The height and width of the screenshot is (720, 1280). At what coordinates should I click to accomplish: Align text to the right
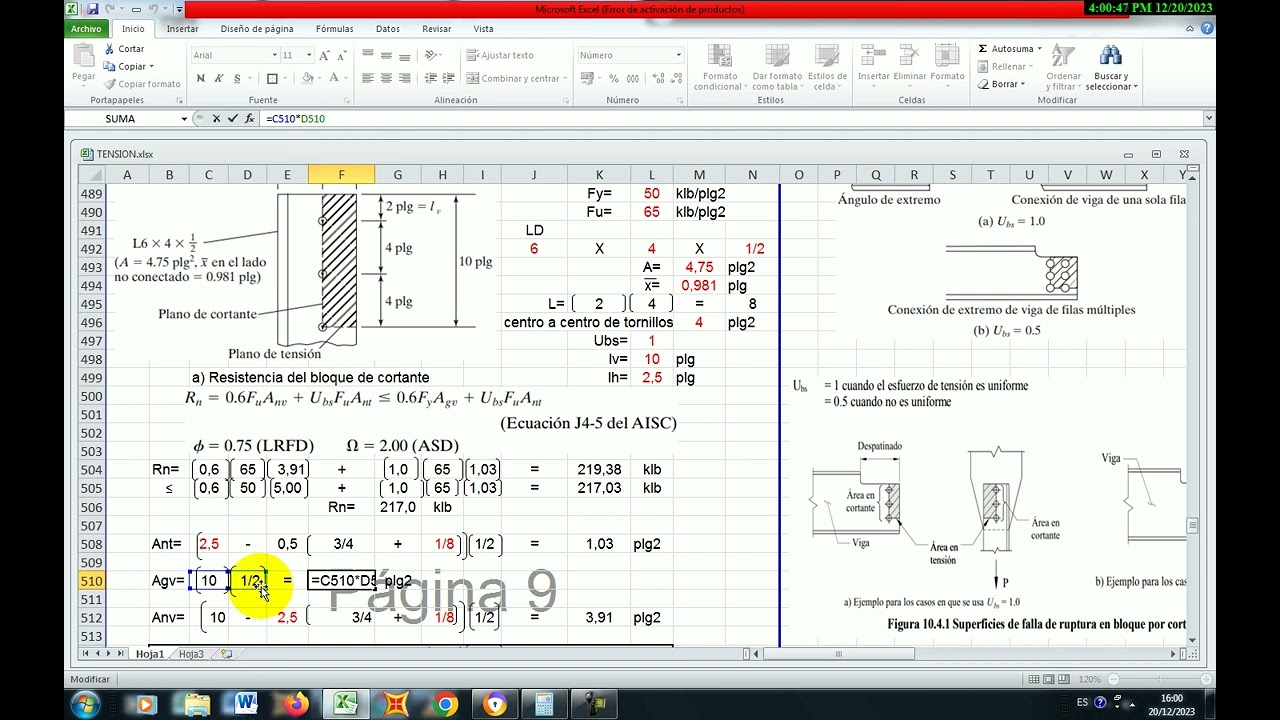click(405, 78)
